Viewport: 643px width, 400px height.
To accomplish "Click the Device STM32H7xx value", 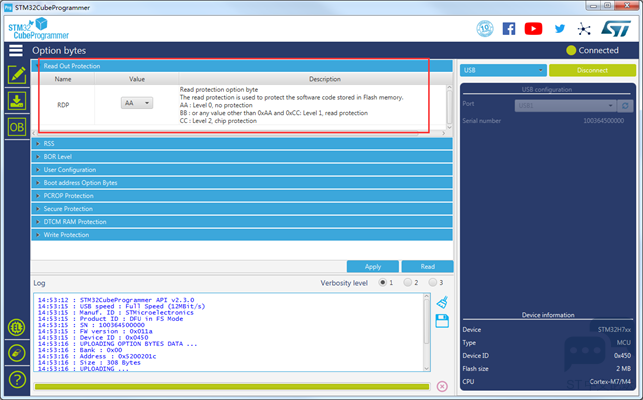I will tap(614, 329).
